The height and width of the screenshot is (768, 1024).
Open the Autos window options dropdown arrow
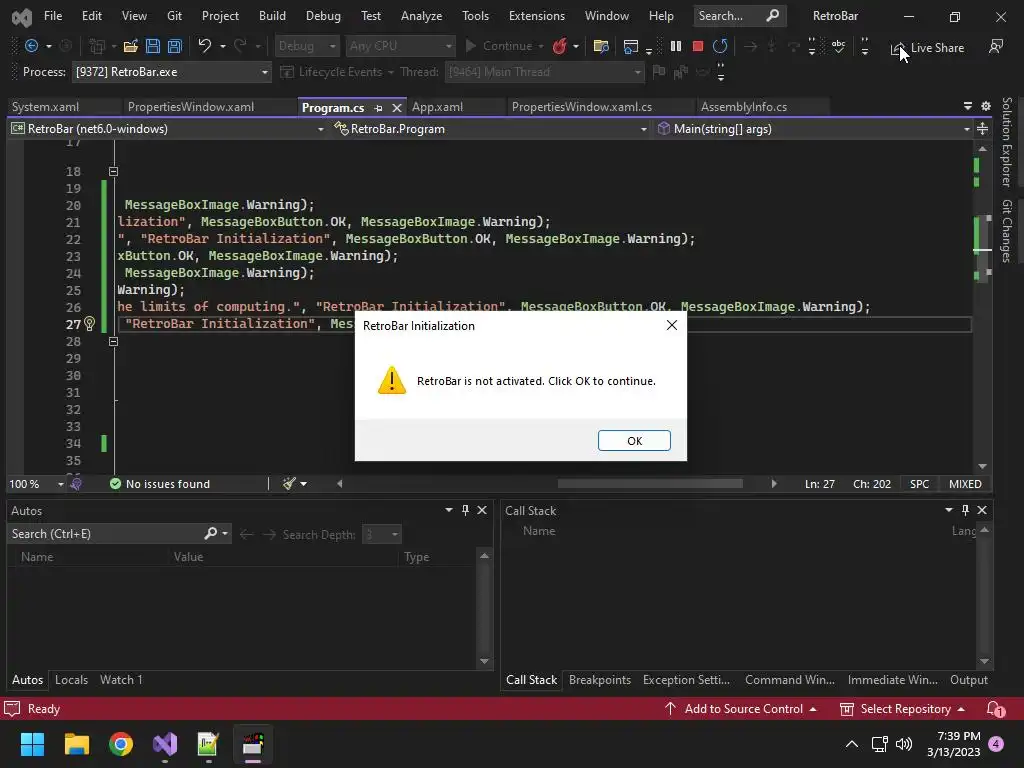point(449,510)
